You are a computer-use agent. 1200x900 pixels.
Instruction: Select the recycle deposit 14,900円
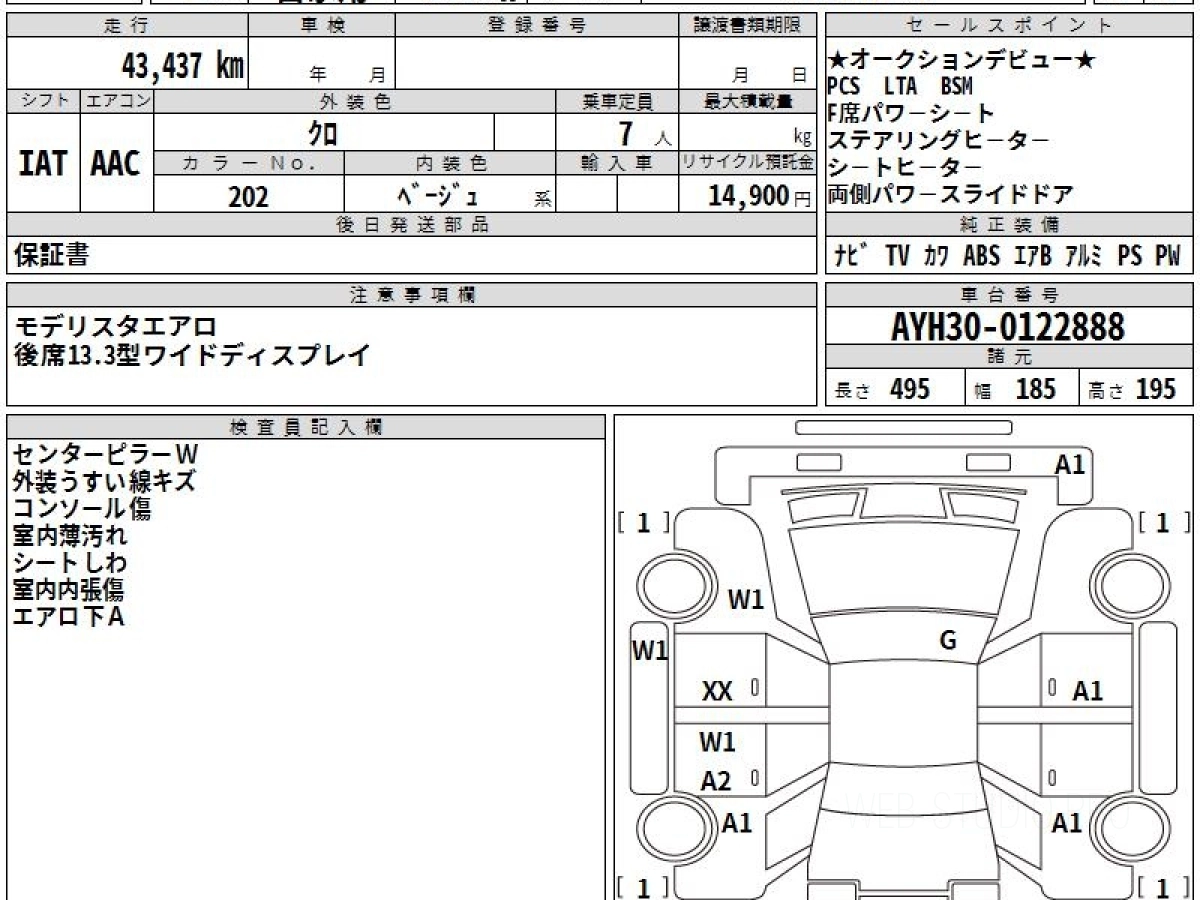coord(760,197)
